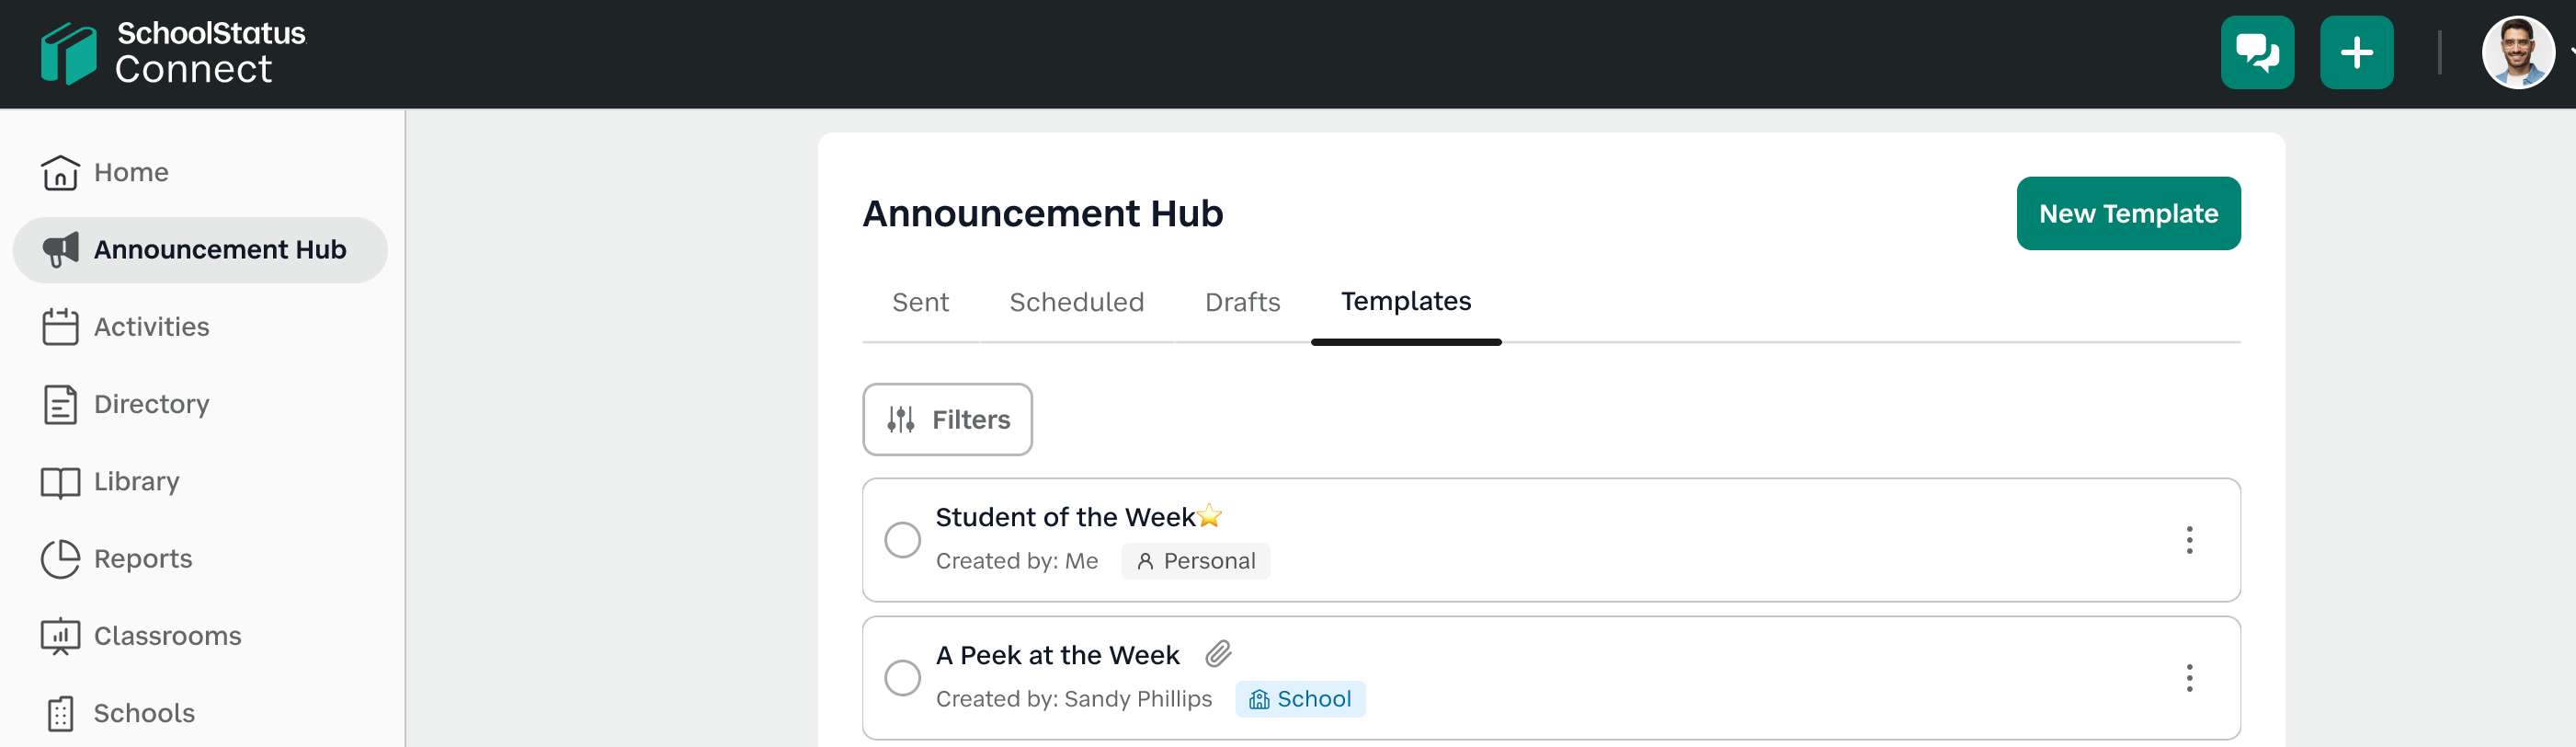This screenshot has height=747, width=2576.
Task: Open the chat messages icon
Action: pos(2256,53)
